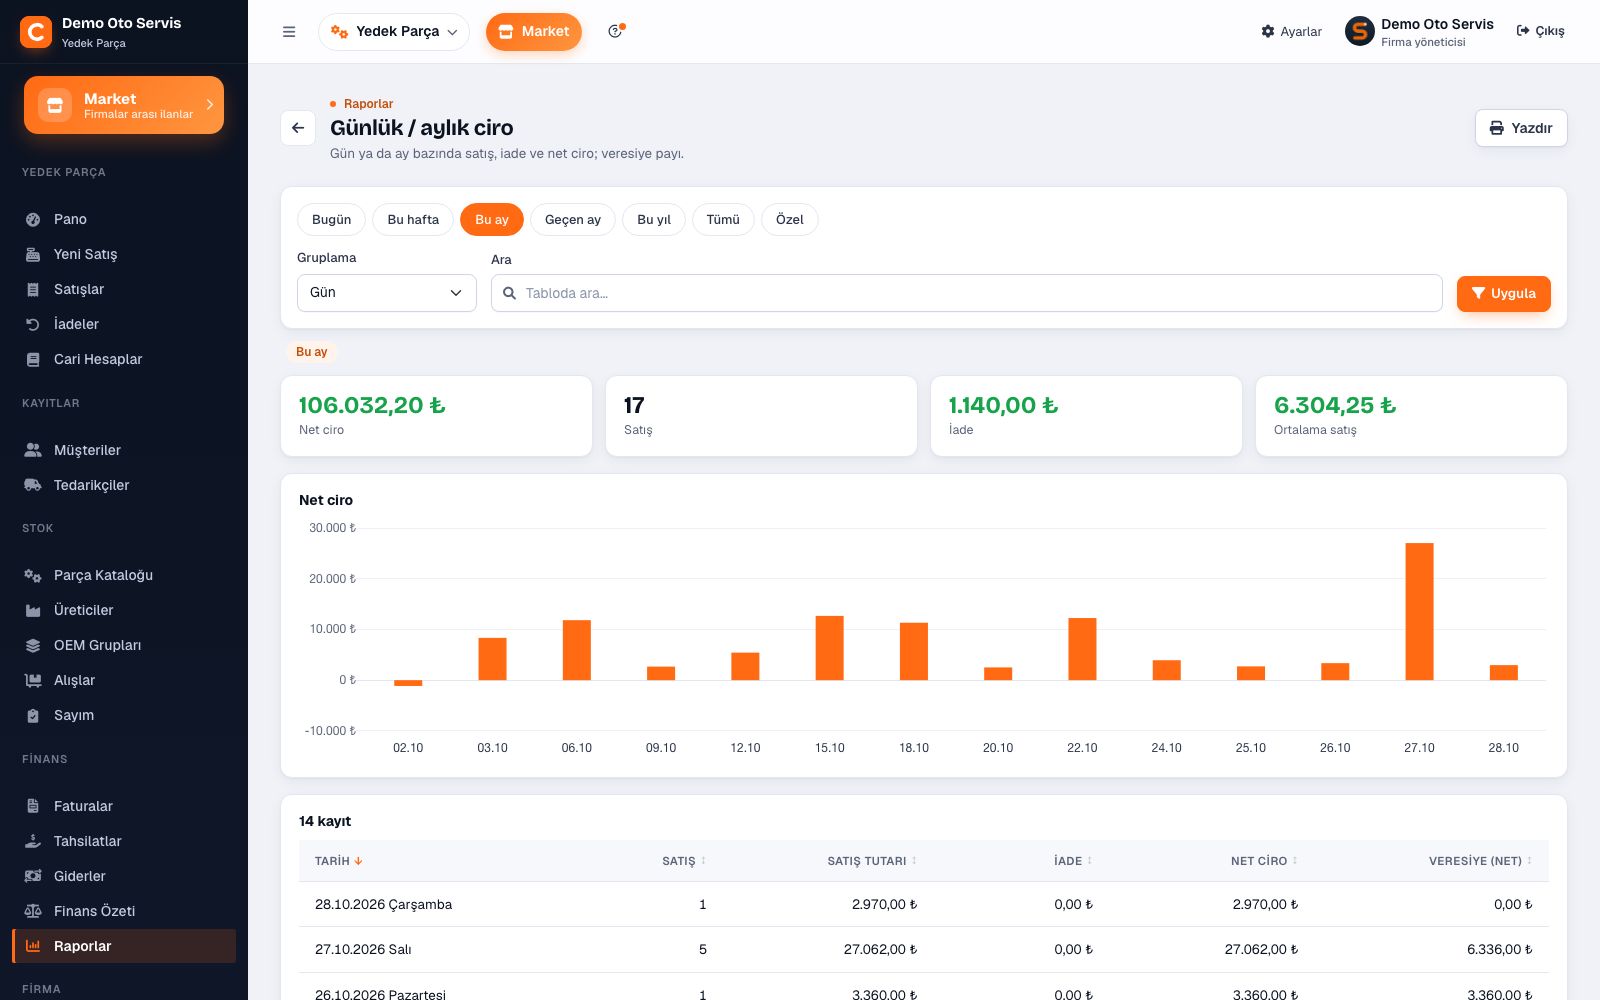Select the Bu yıl period filter
Screen dimensions: 1600x1000
click(654, 220)
